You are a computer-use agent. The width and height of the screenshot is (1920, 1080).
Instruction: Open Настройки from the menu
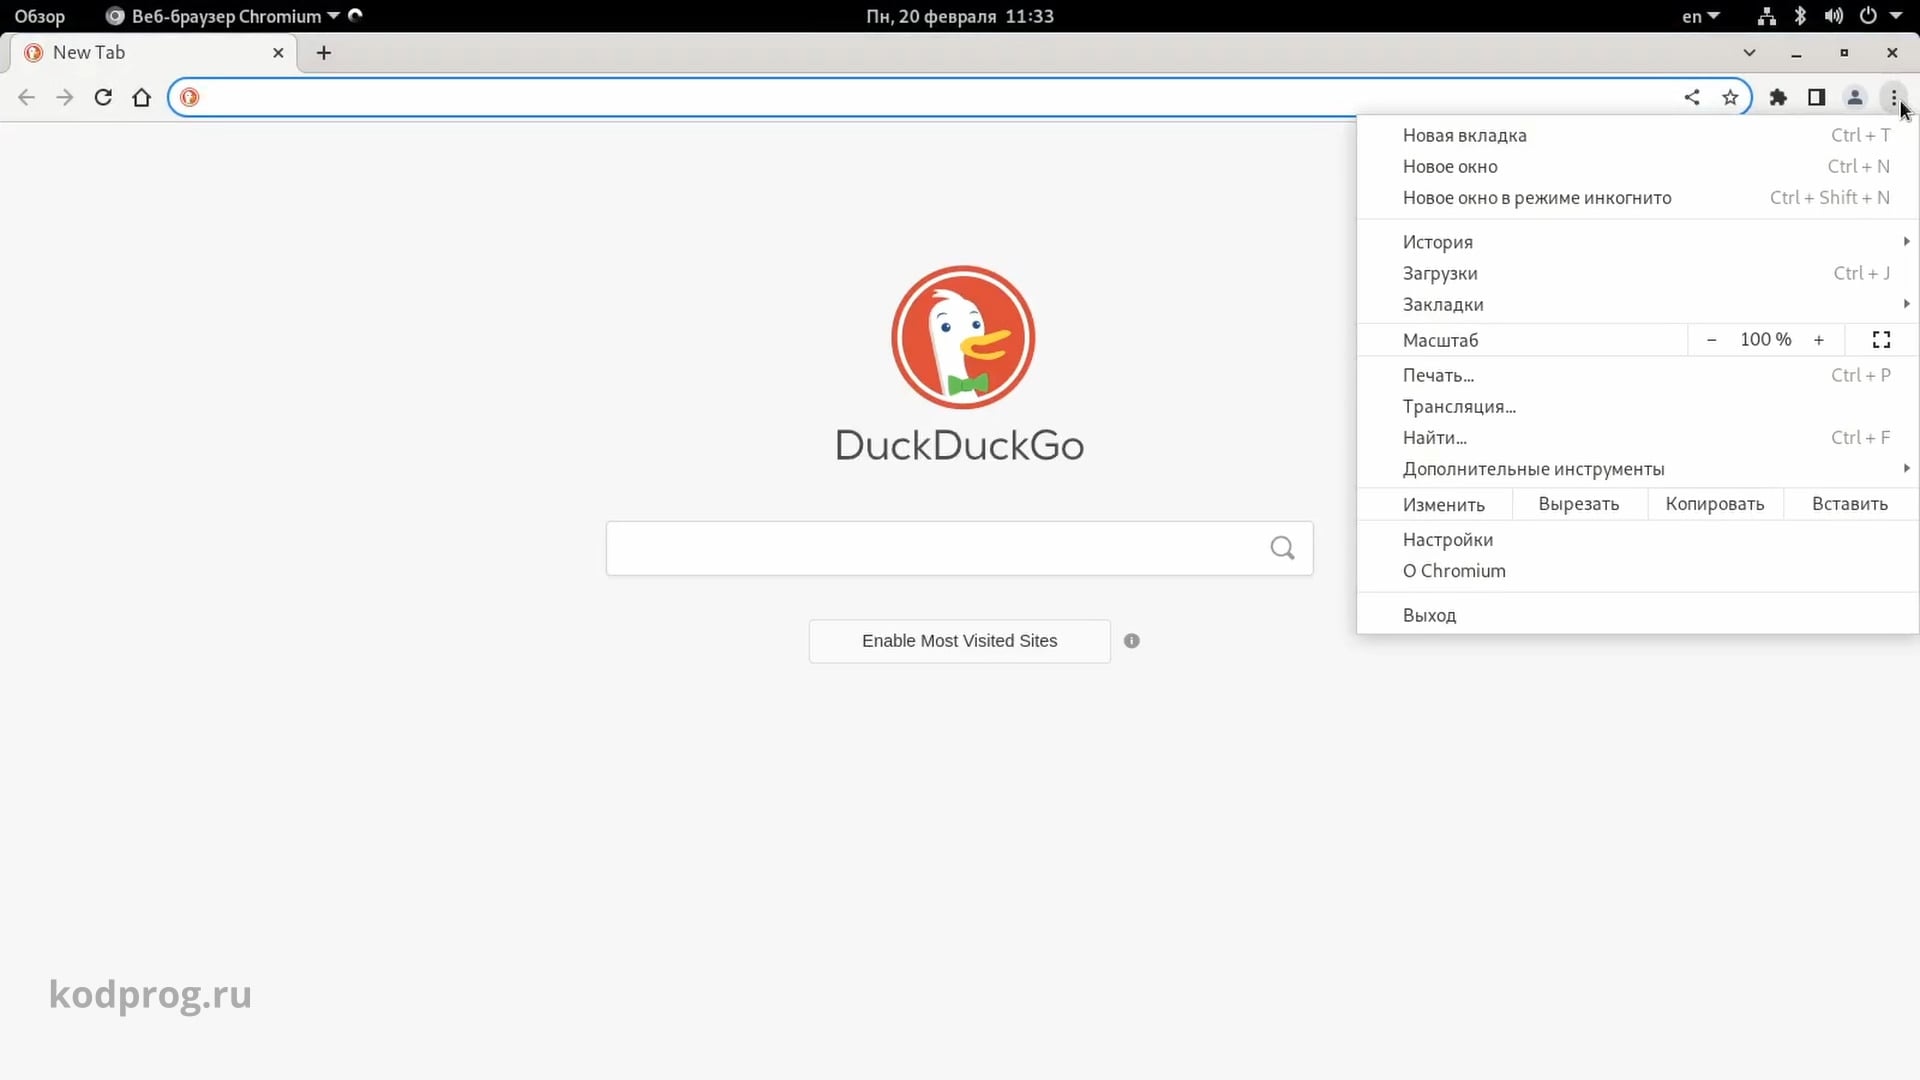click(x=1638, y=540)
